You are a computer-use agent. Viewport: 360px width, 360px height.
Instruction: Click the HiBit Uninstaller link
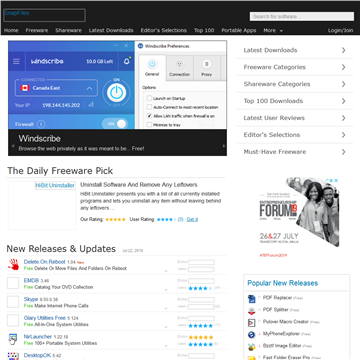(x=55, y=186)
